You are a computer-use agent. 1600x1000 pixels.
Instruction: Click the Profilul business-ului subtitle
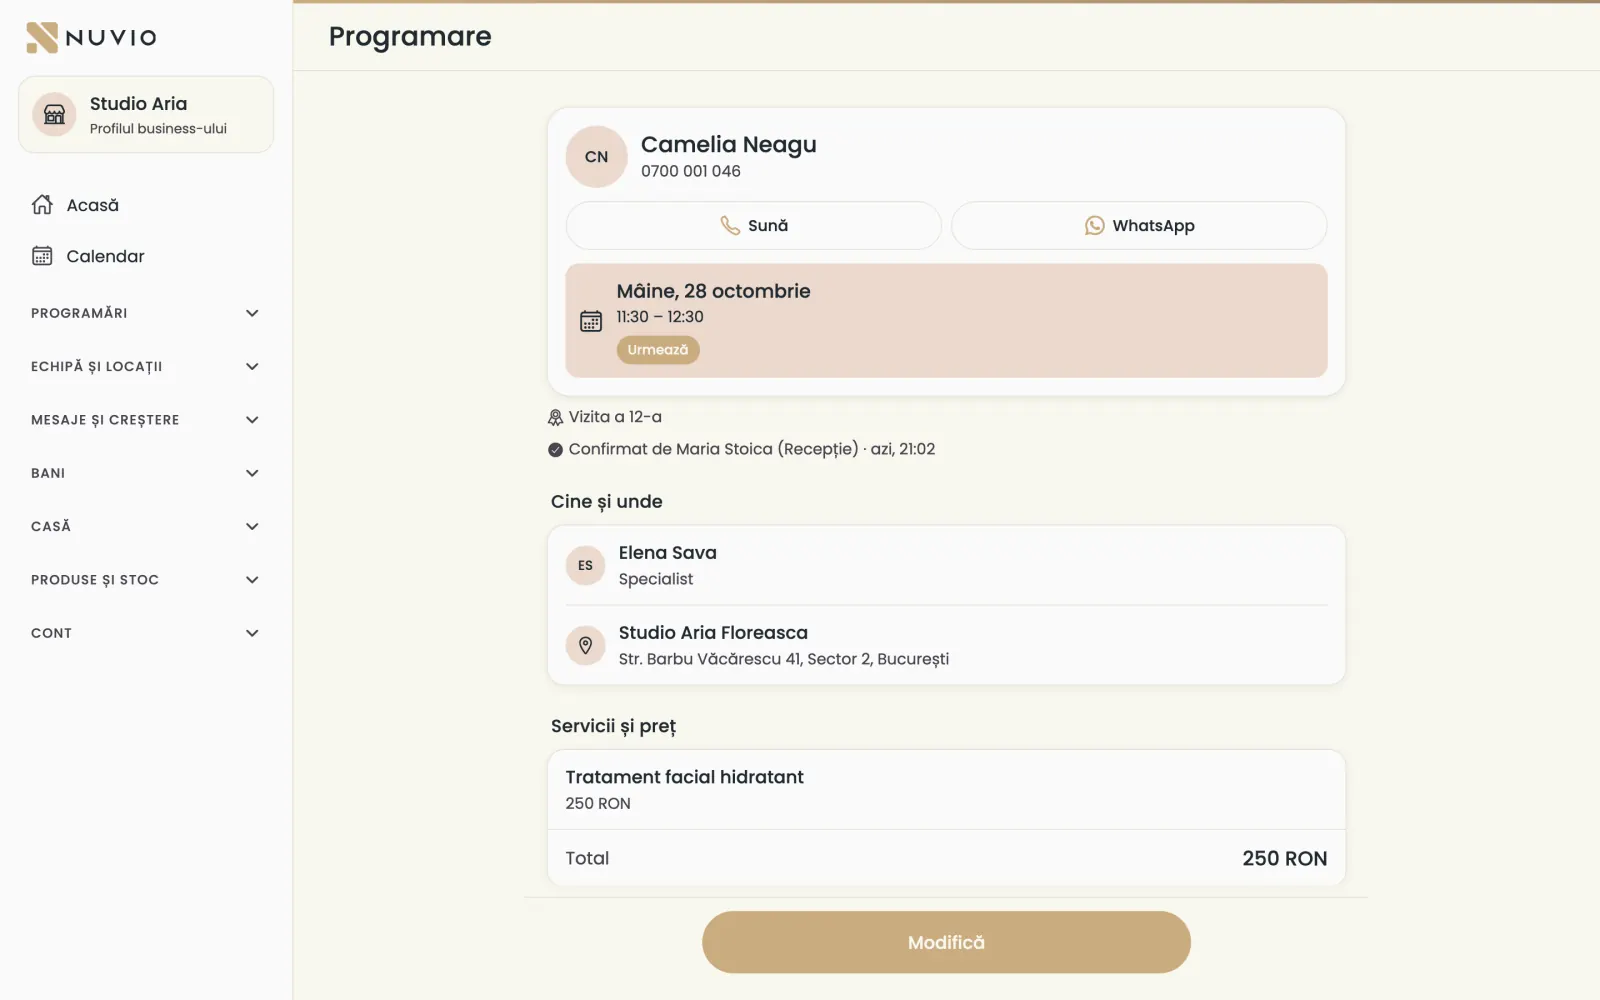click(x=158, y=129)
